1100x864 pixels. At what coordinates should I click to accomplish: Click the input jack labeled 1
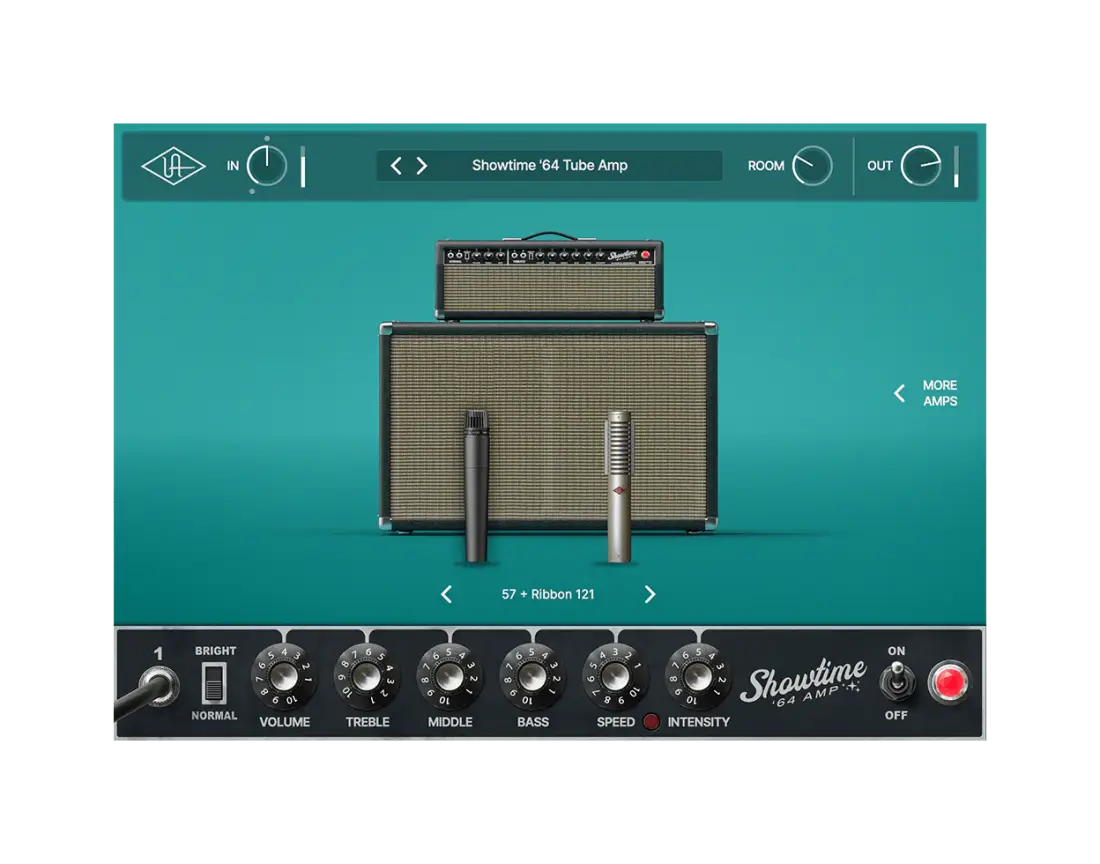tap(158, 684)
